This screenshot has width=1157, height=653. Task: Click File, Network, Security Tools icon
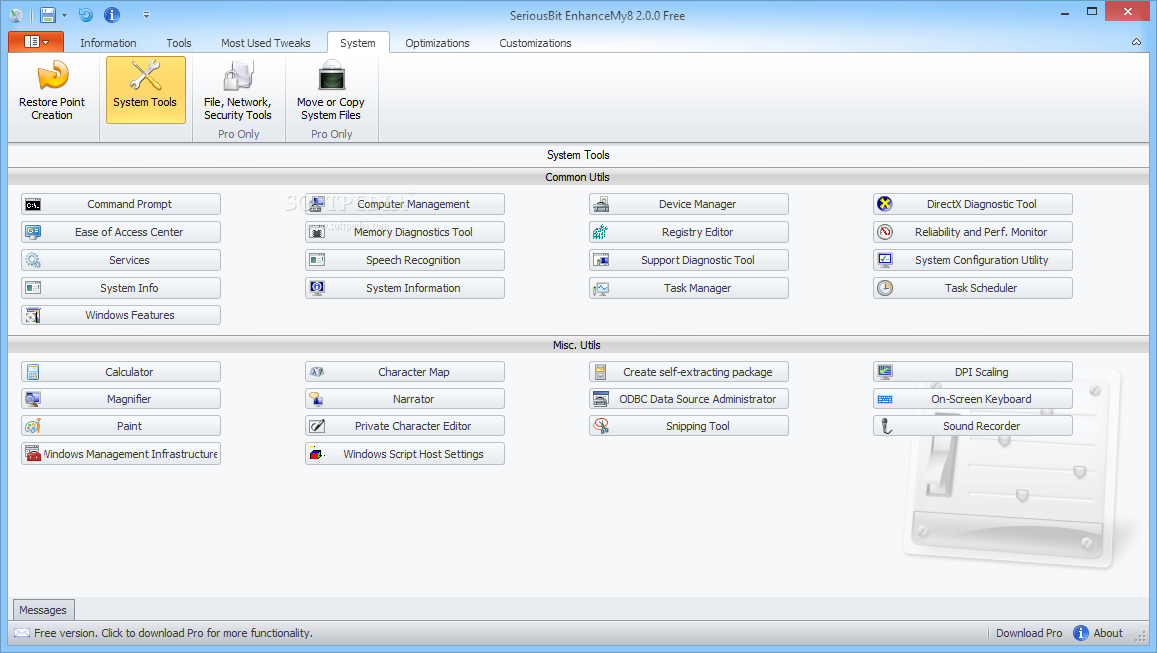[238, 75]
